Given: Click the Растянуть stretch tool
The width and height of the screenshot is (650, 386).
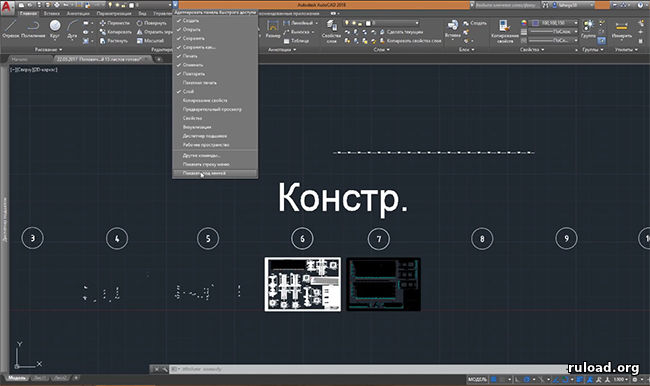Looking at the screenshot, I should [114, 41].
